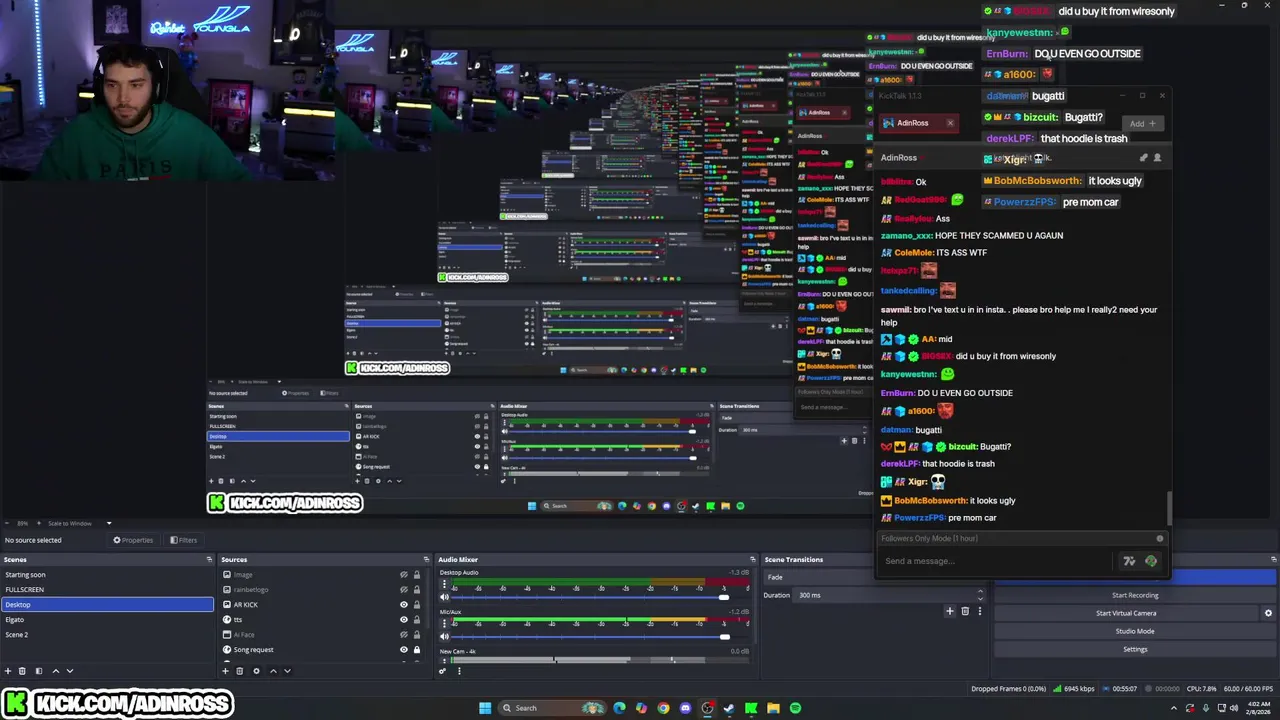The height and width of the screenshot is (720, 1280).
Task: Open Mic/Aux options three dots
Action: [x=444, y=624]
